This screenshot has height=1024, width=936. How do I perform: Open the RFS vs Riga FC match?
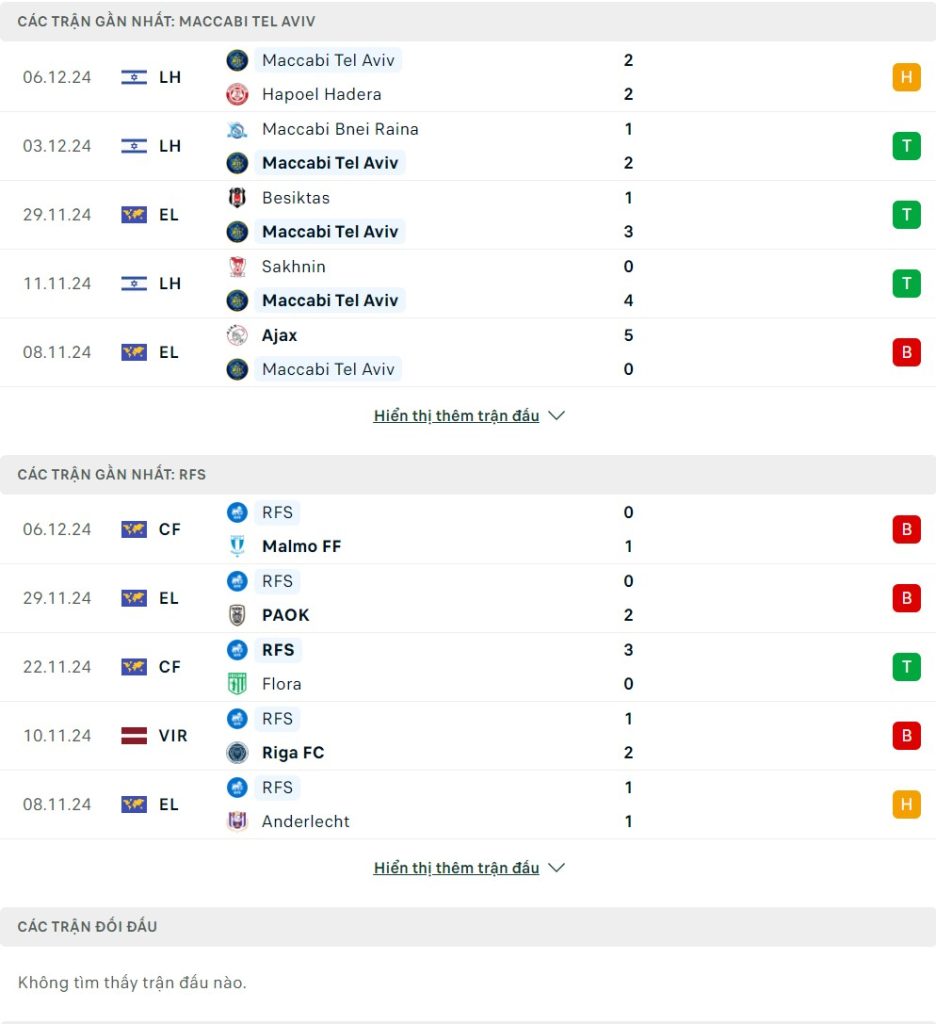[x=430, y=735]
